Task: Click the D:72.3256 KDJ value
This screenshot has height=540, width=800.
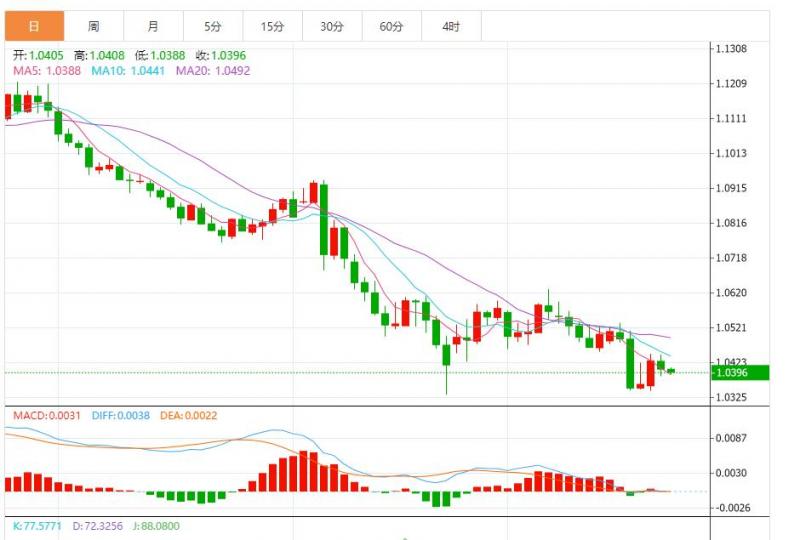Action: (x=97, y=526)
